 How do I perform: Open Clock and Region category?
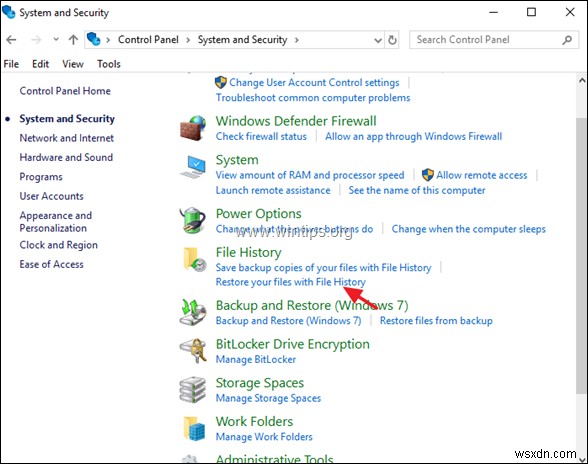[58, 245]
